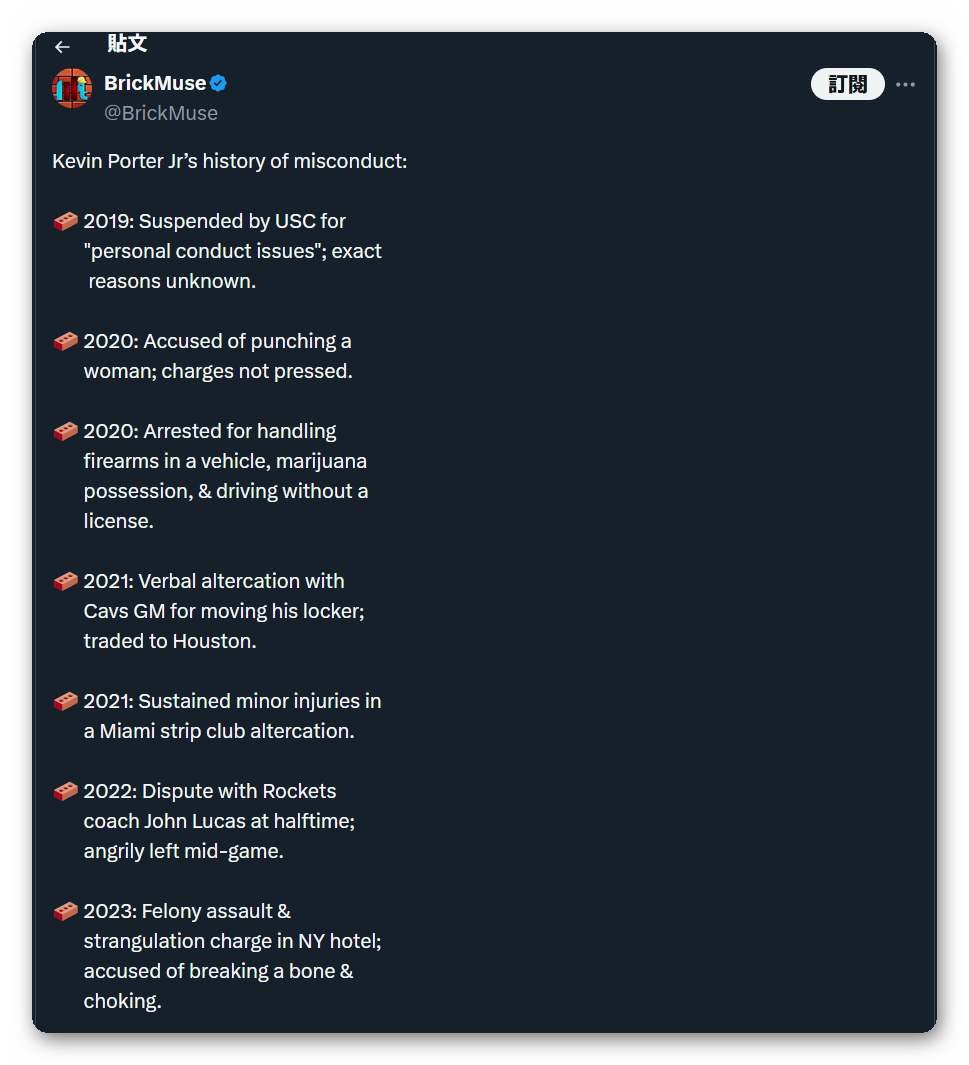Open BrickMuse's profile avatar
Screen dimensions: 969x1065
click(72, 89)
